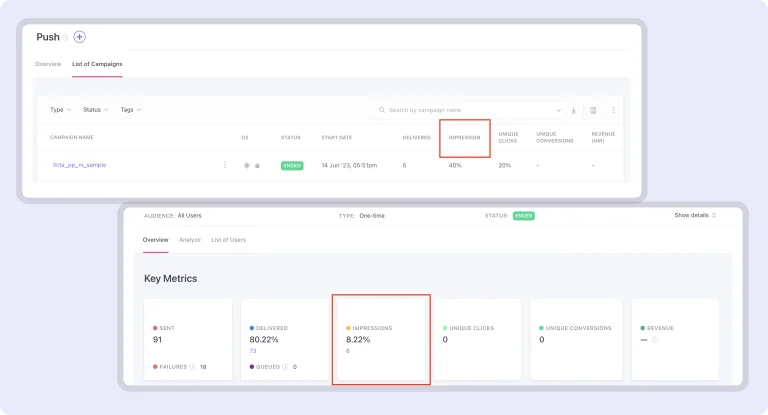Click the download icon in campaigns toolbar

click(x=574, y=110)
